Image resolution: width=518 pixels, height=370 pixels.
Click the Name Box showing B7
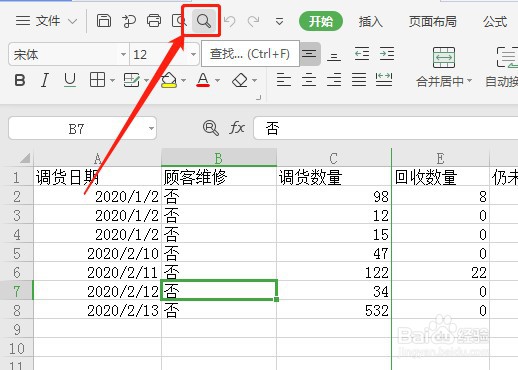tap(76, 129)
